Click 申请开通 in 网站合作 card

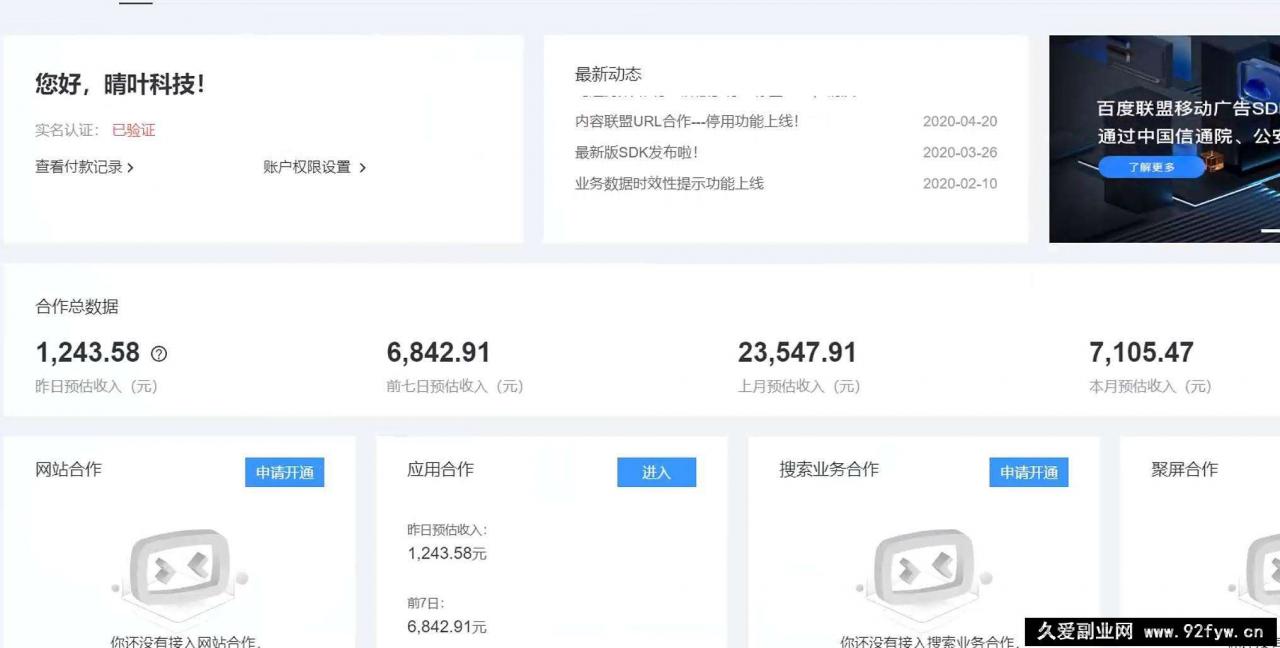tap(284, 472)
